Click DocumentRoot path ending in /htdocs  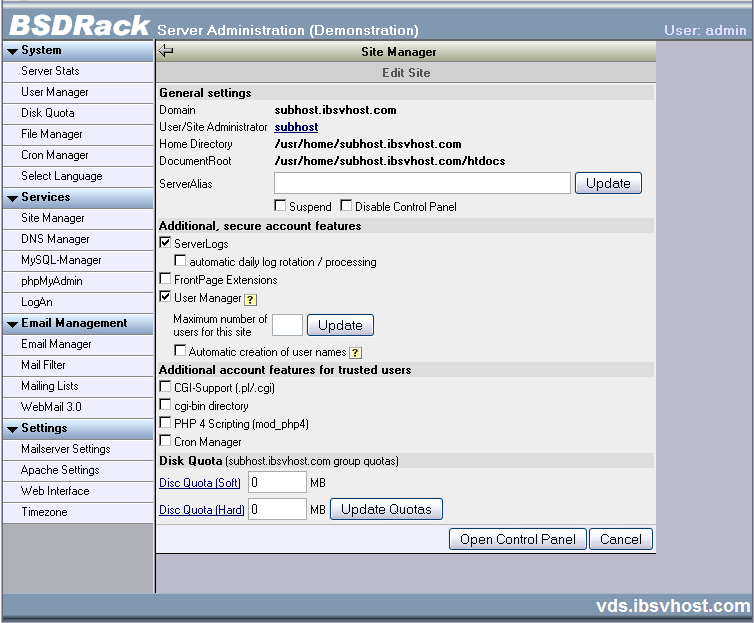click(x=390, y=161)
